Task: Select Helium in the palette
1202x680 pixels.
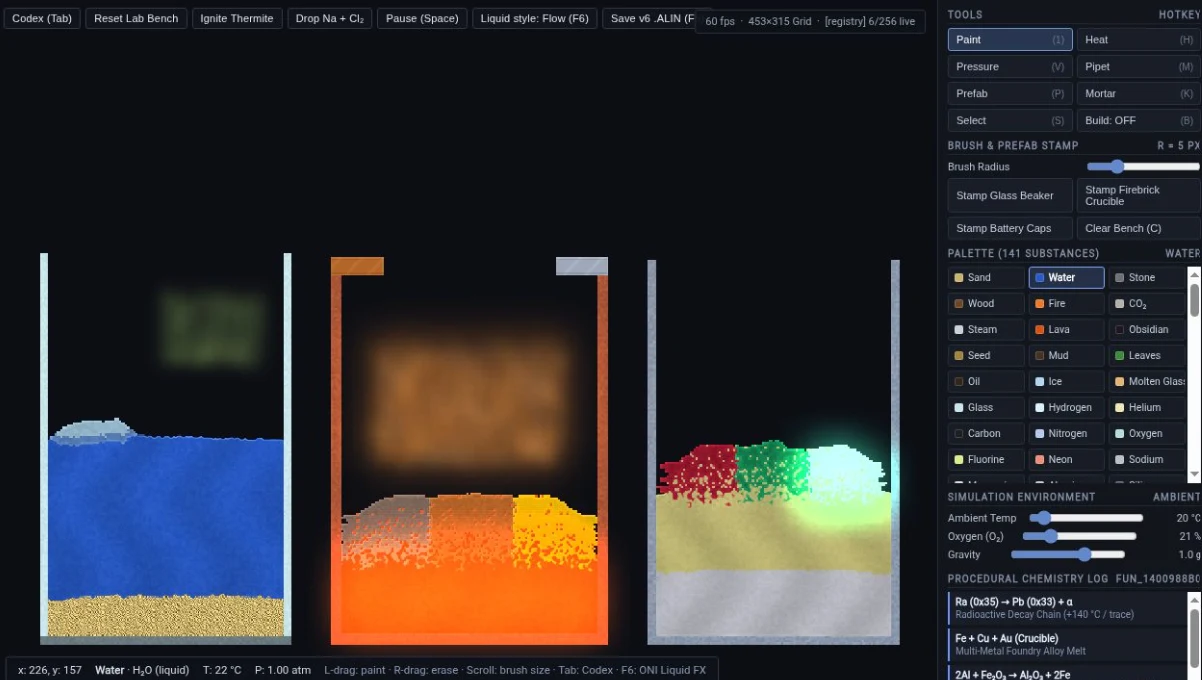Action: coord(1147,407)
